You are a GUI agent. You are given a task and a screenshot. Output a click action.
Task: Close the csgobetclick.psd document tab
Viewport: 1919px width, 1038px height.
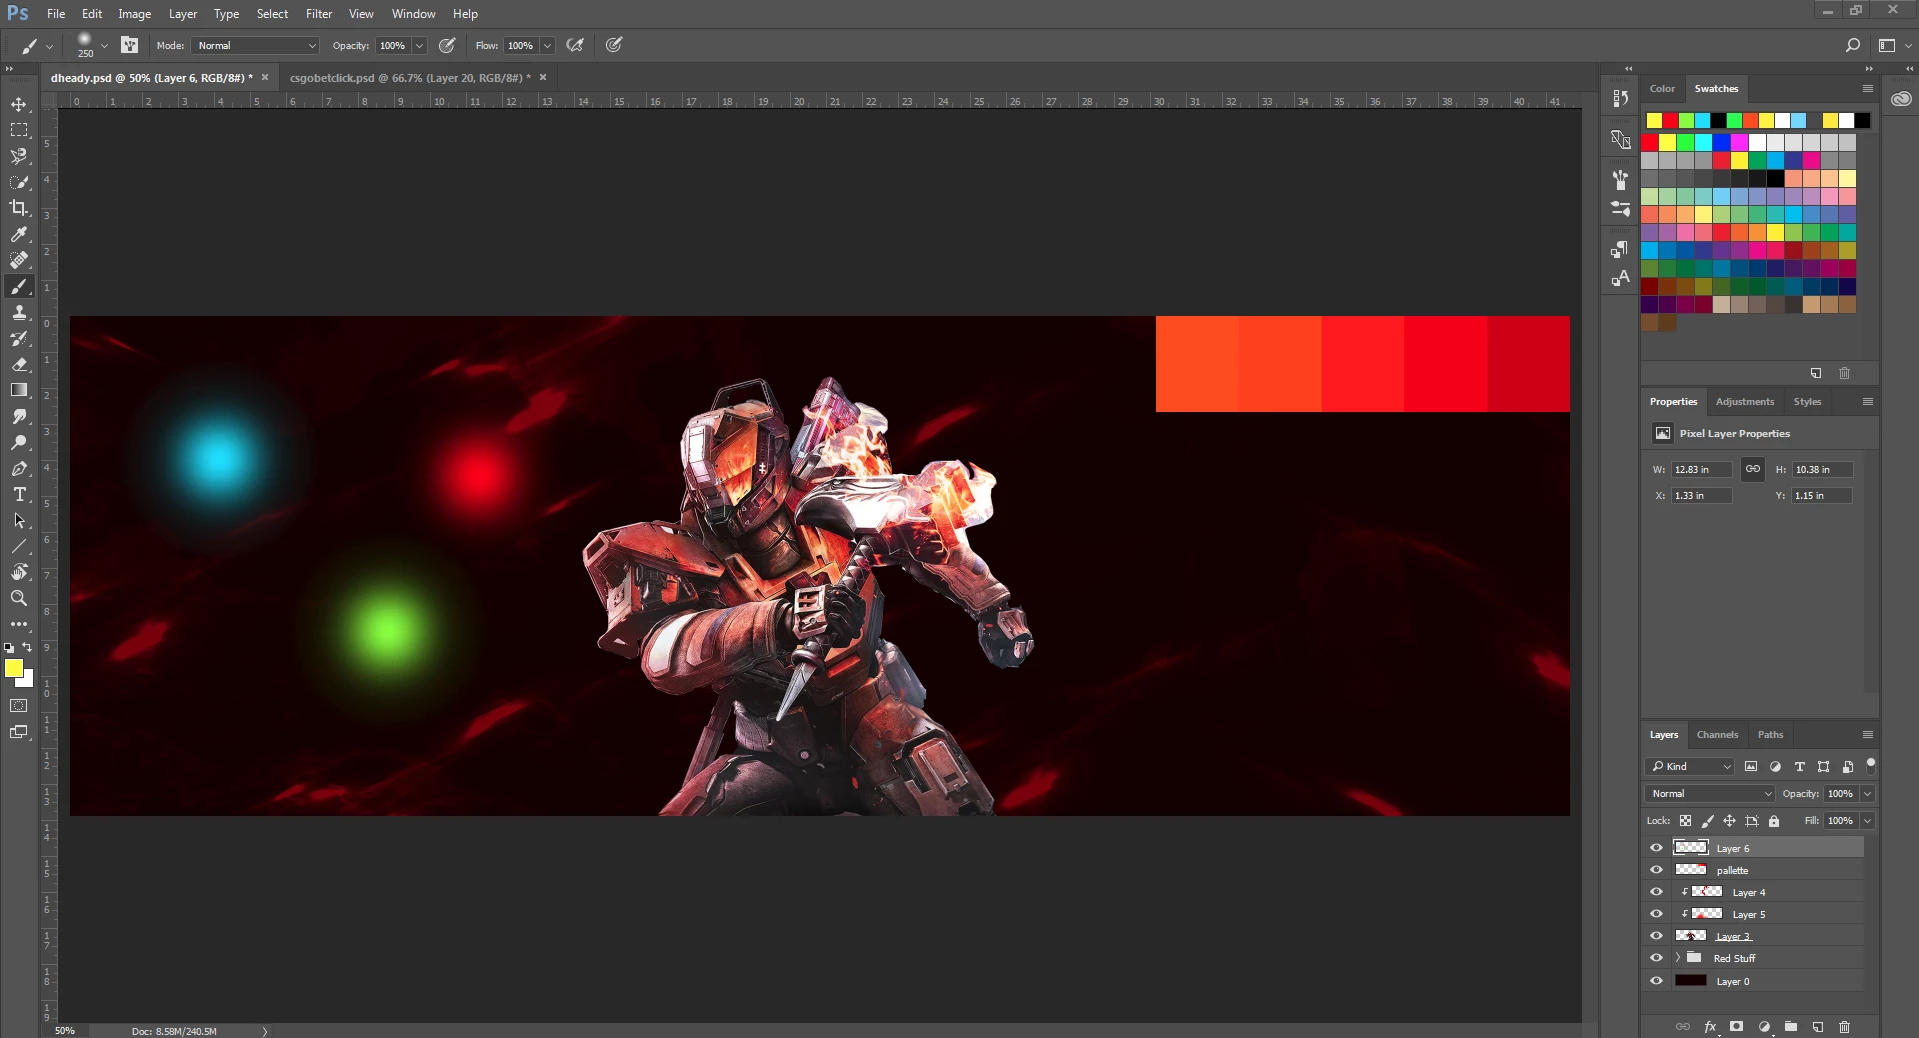point(543,77)
